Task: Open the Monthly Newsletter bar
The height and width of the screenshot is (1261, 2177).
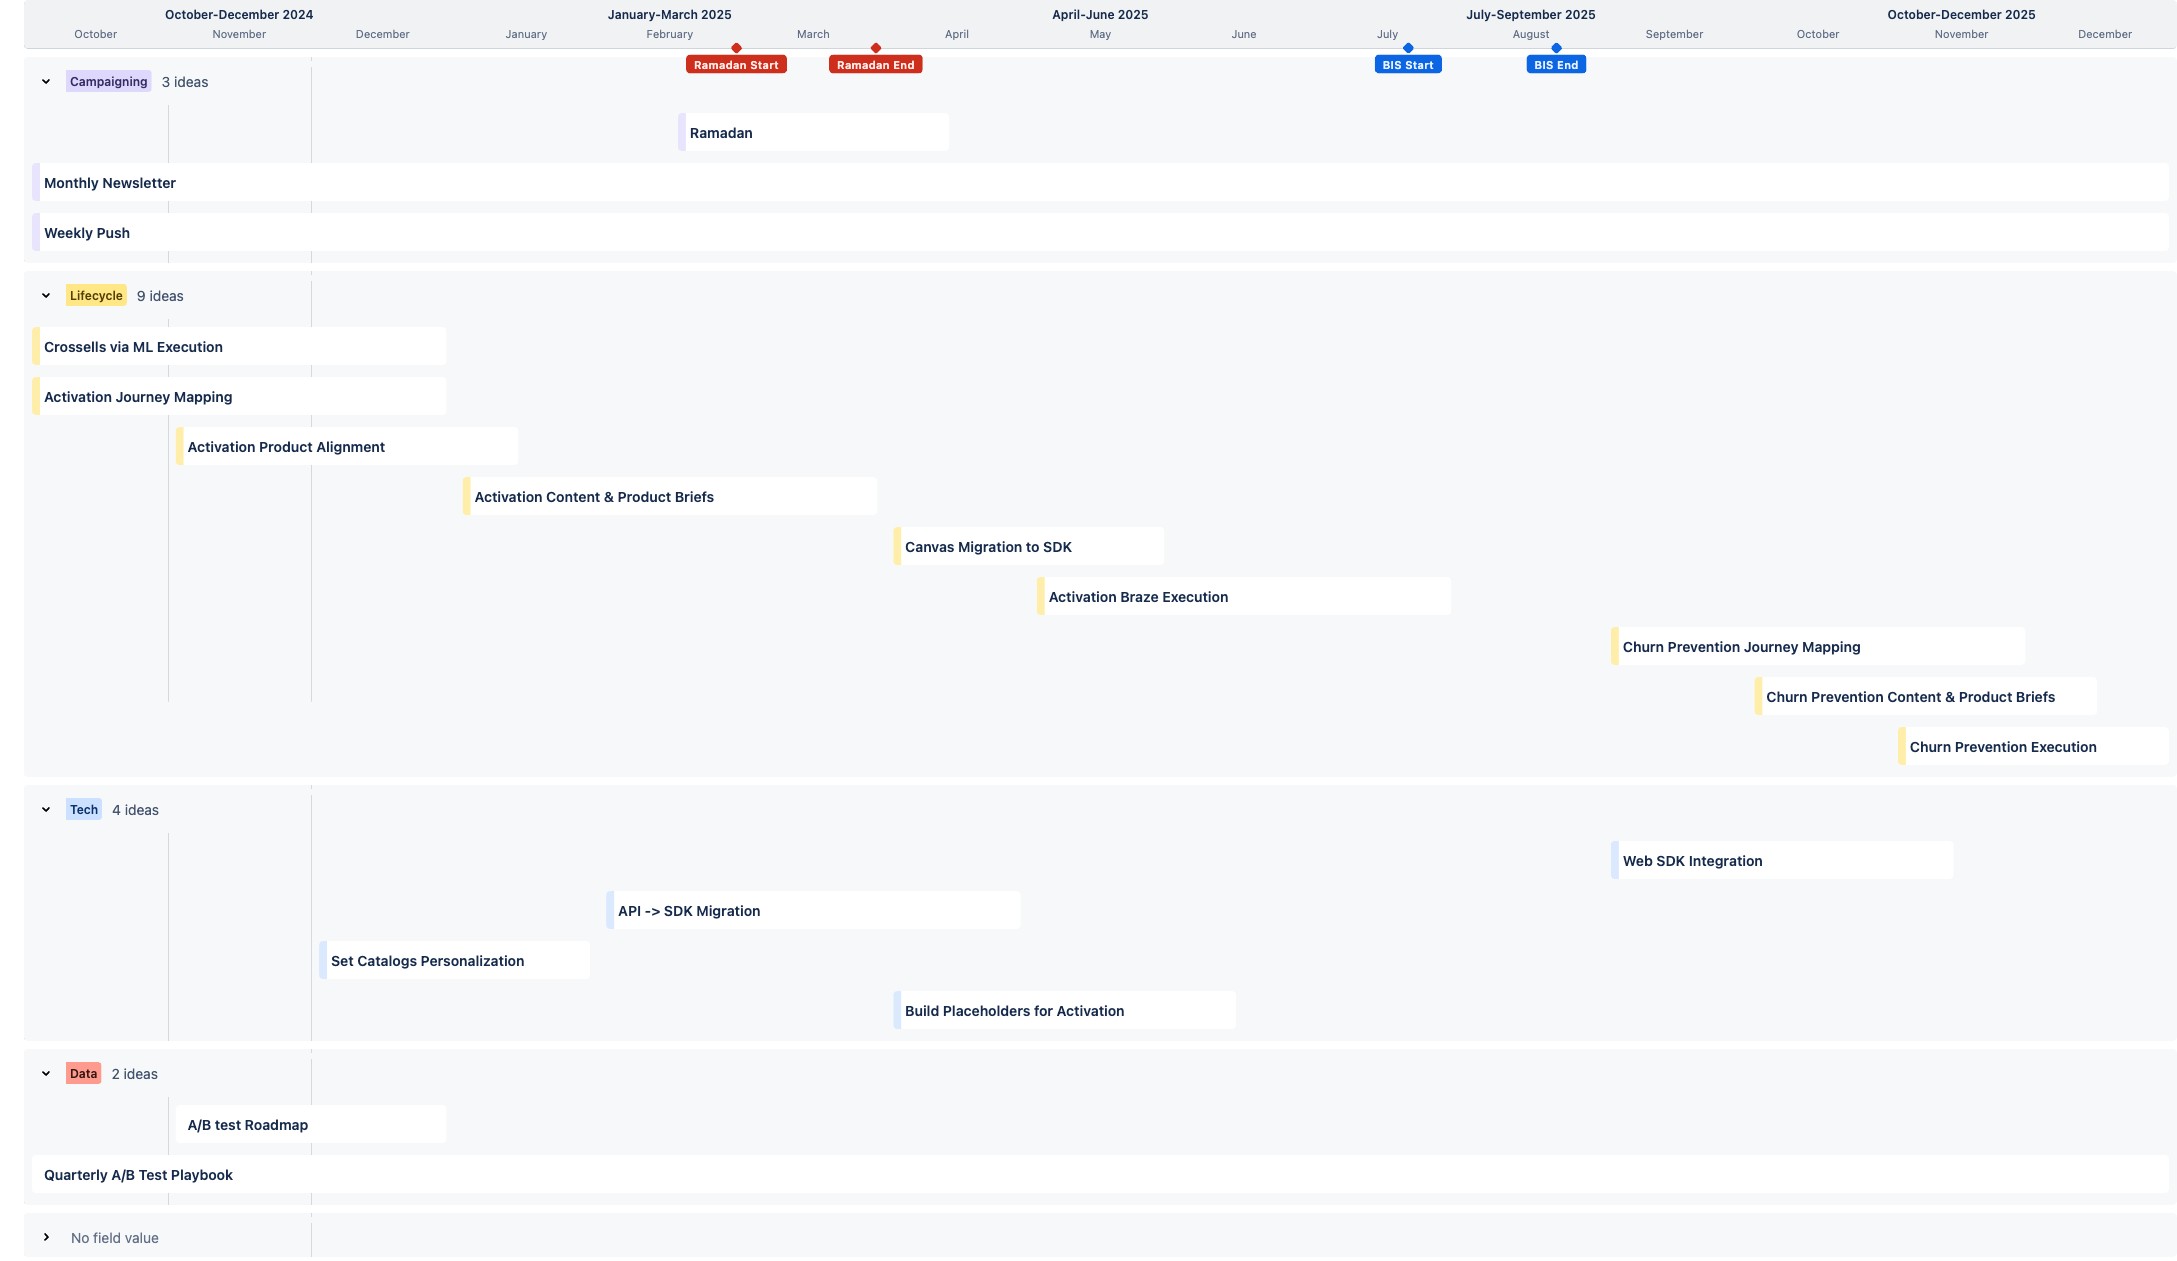Action: pos(1100,182)
